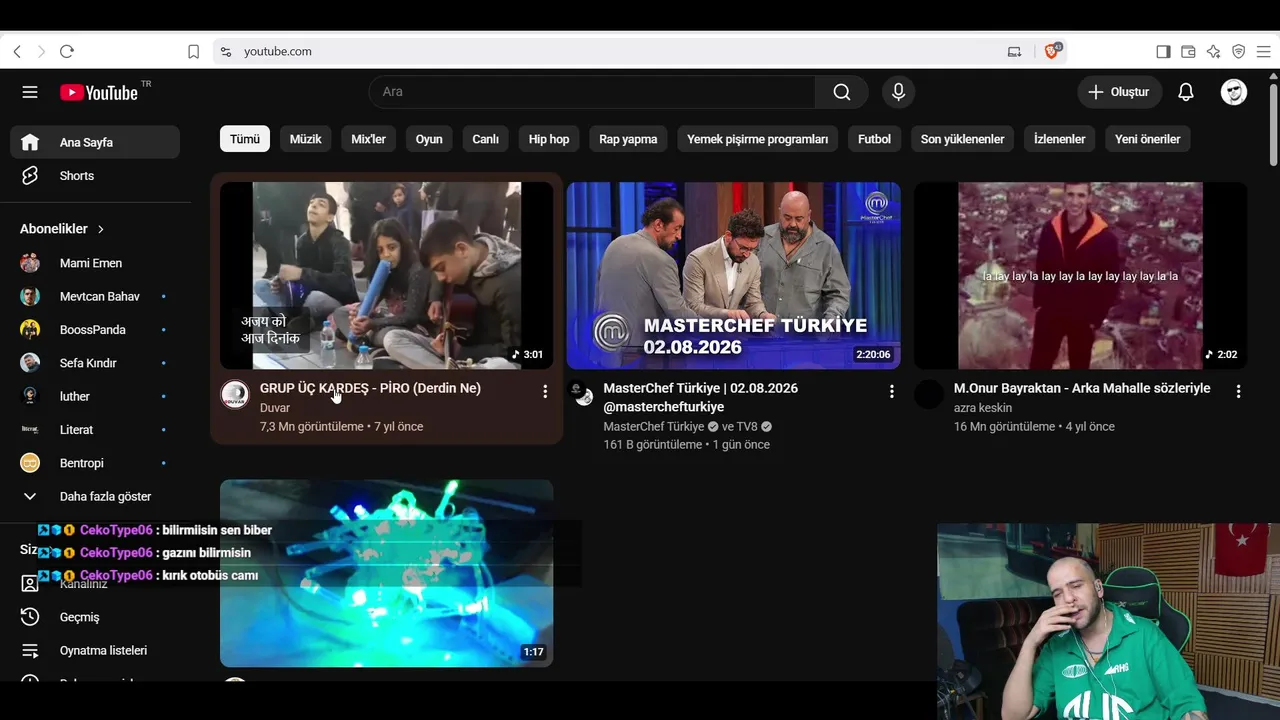
Task: Open Geçmiş watch history
Action: [95, 617]
